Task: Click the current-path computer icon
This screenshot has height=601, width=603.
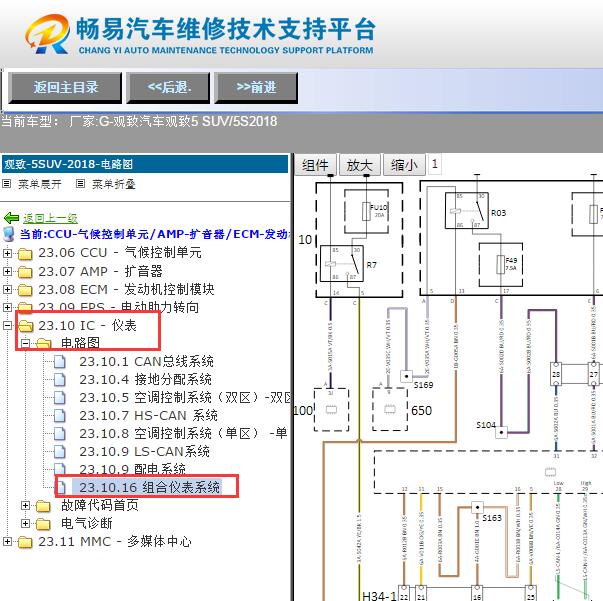Action: coord(8,234)
